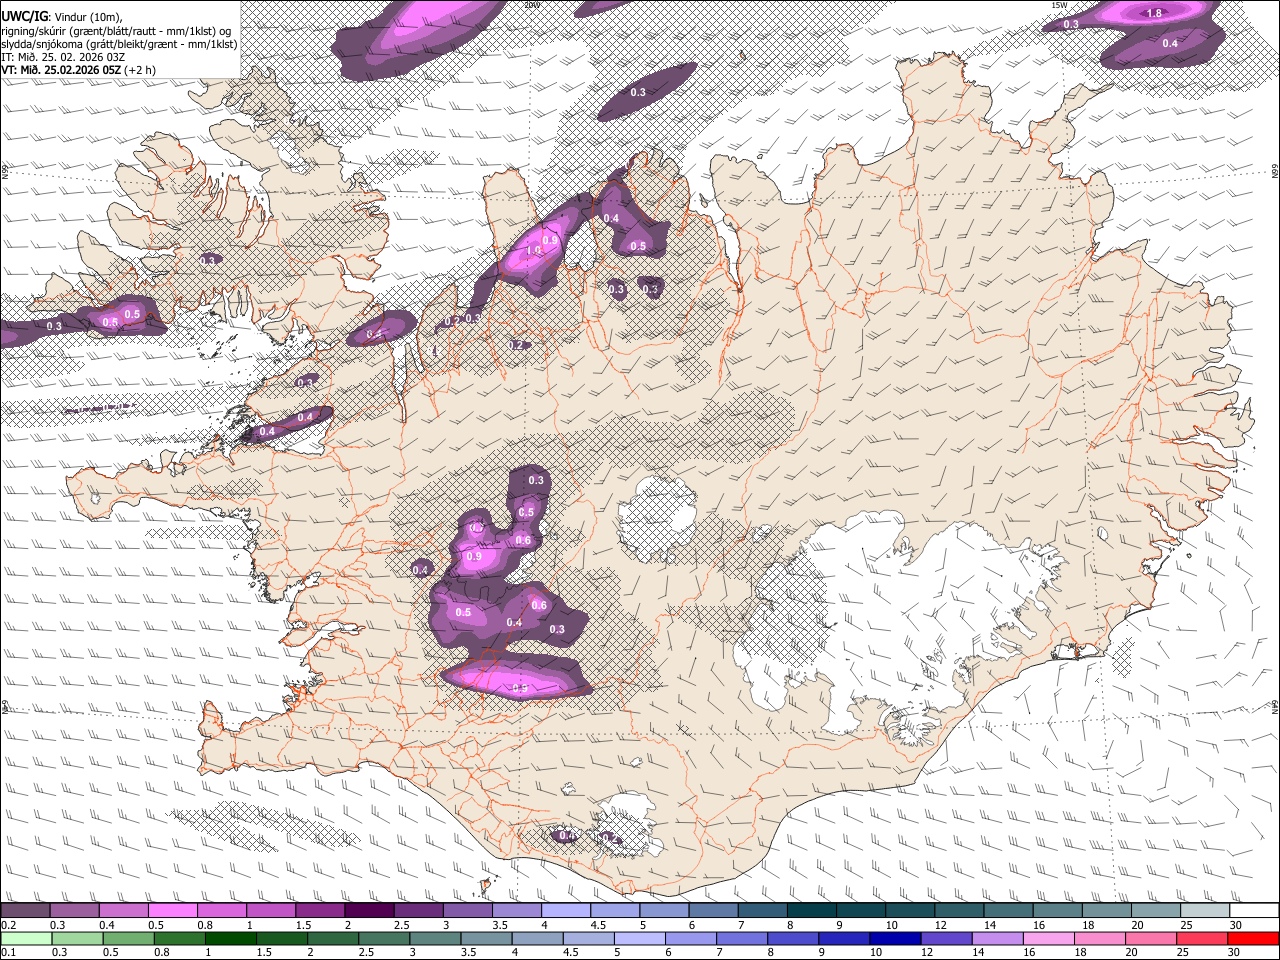The image size is (1280, 960).
Task: Click the 1.0 precipitation value on the map
Action: (534, 250)
